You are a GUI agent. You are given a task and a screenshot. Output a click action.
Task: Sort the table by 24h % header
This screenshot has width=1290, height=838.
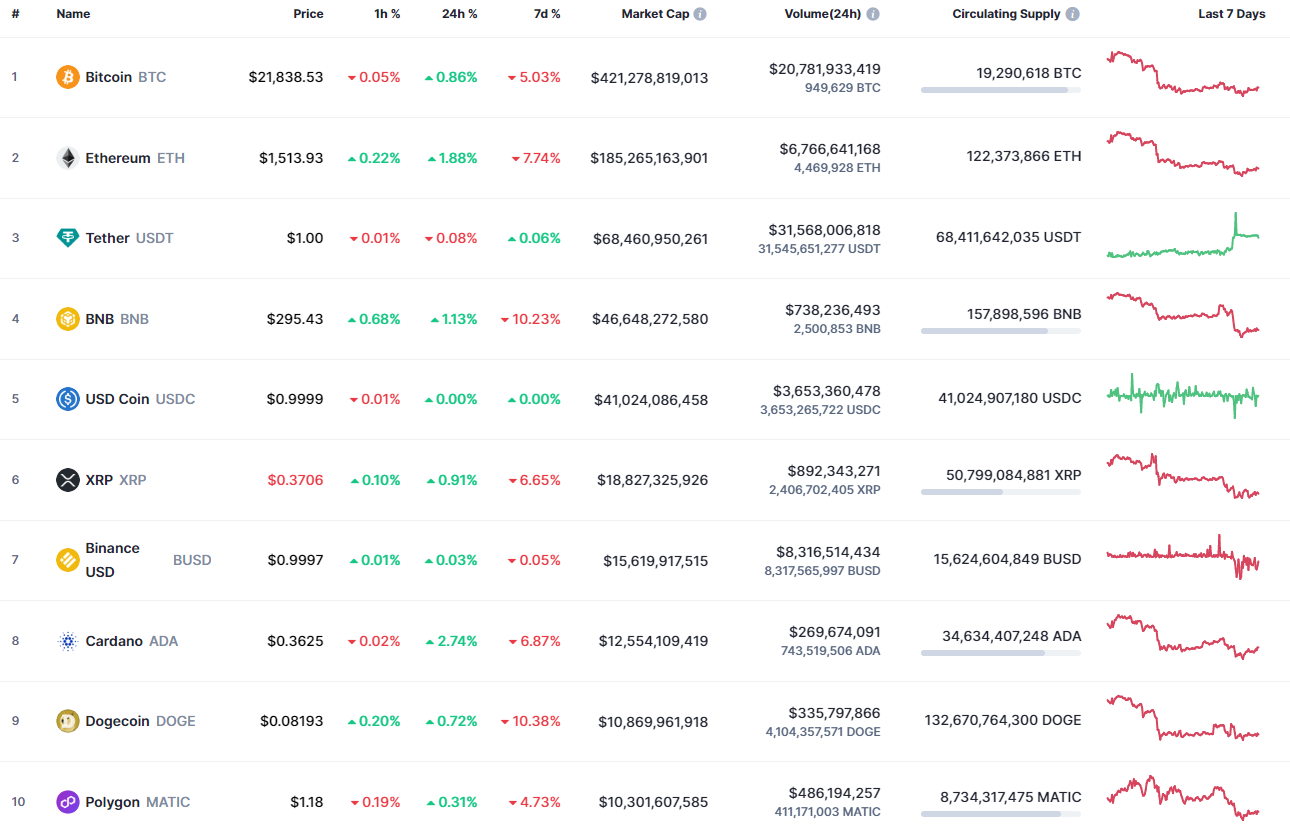(459, 13)
